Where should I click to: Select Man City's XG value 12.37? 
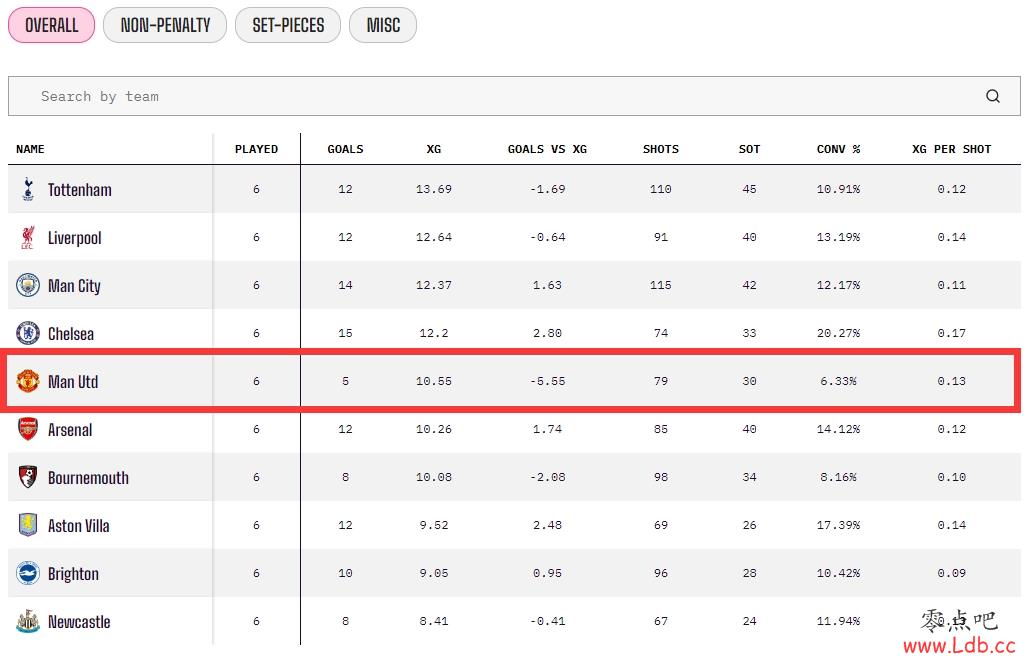pyautogui.click(x=433, y=286)
